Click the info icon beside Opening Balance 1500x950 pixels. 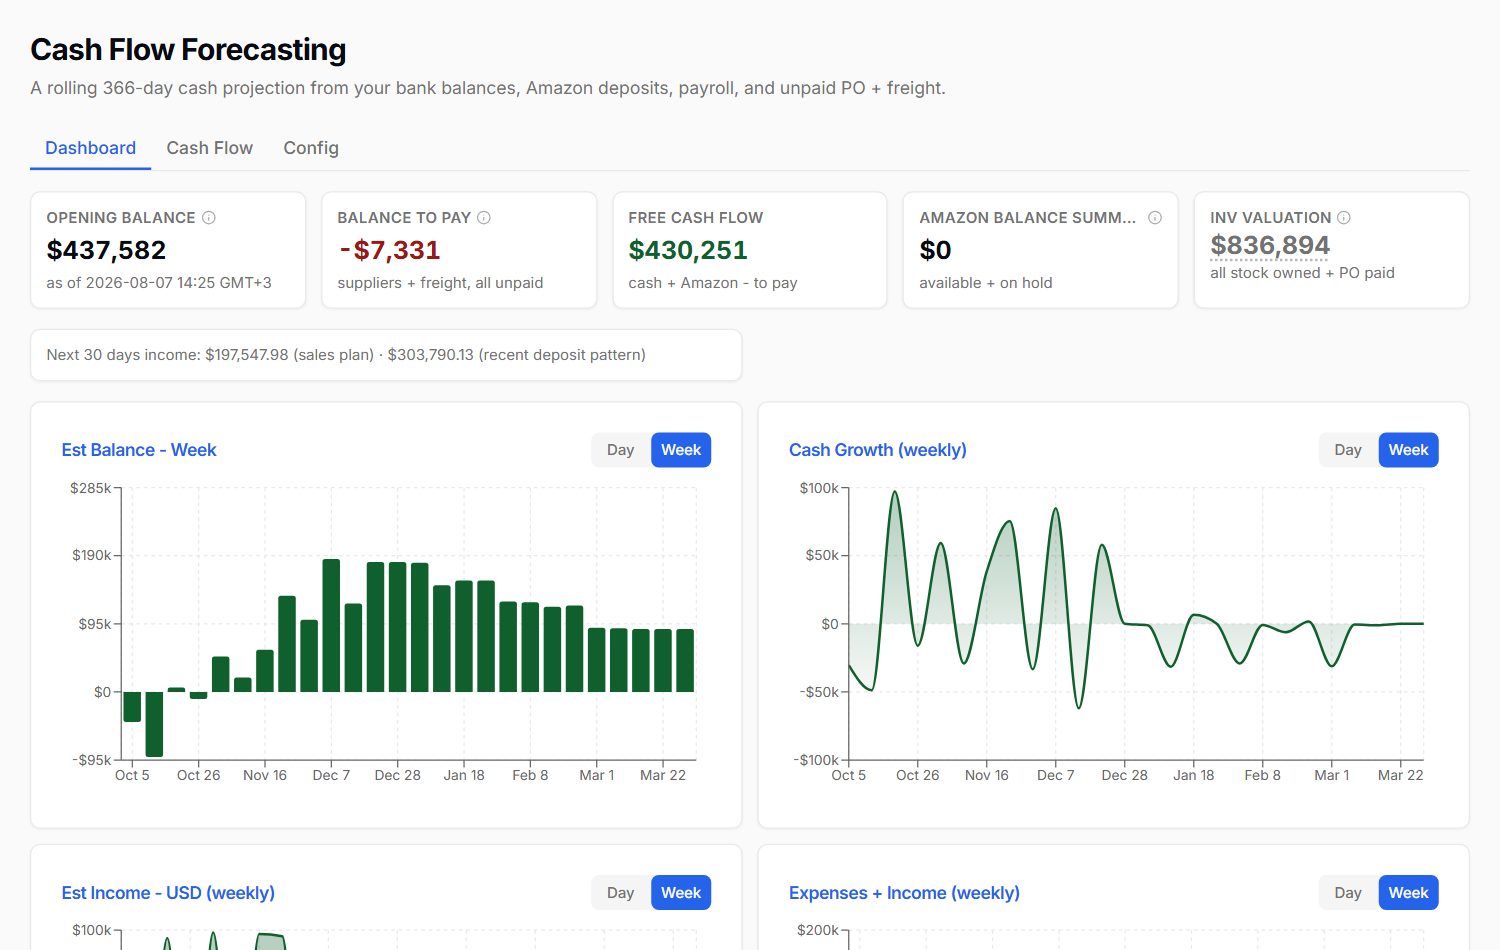(209, 218)
